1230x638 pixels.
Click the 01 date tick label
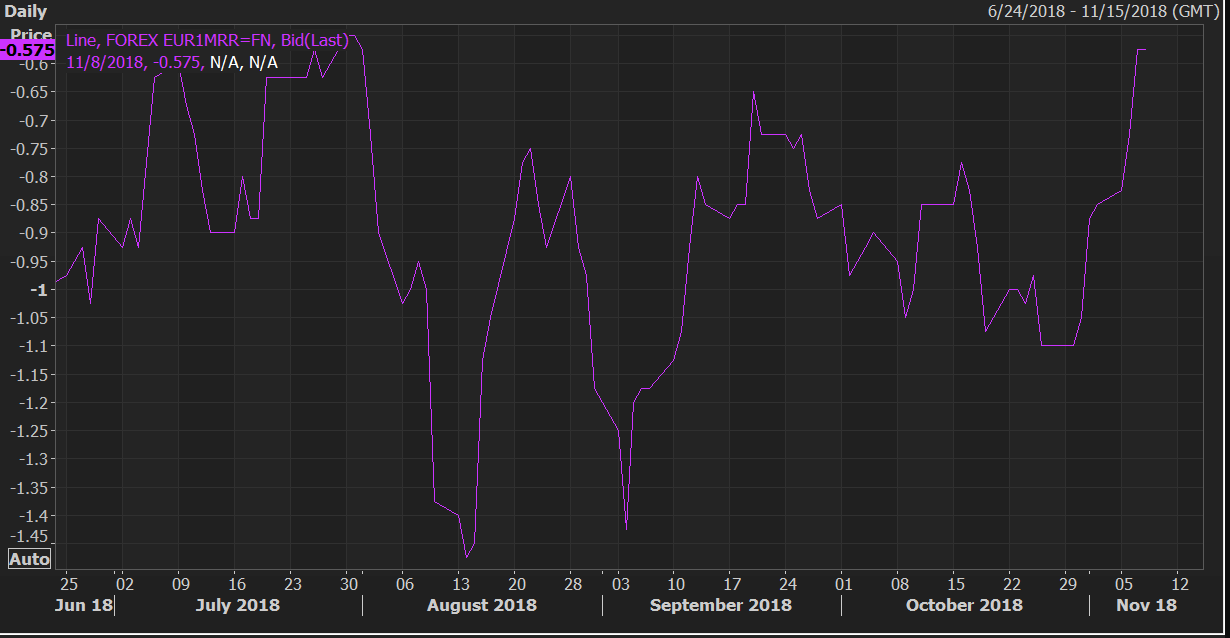pyautogui.click(x=844, y=583)
